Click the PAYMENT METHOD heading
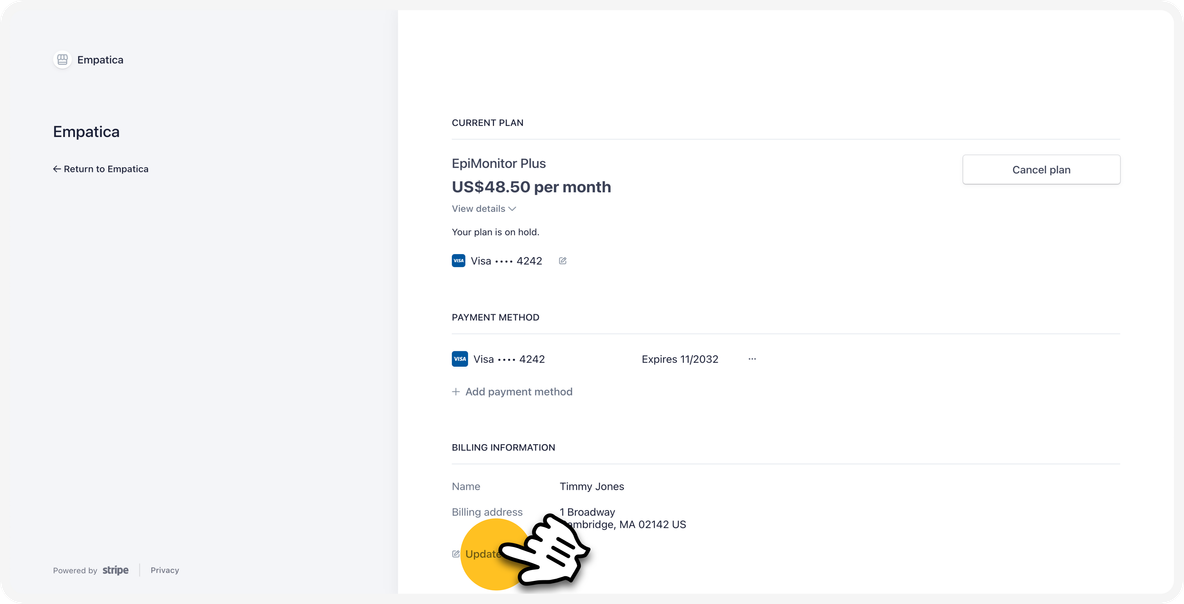This screenshot has width=1184, height=604. (495, 318)
